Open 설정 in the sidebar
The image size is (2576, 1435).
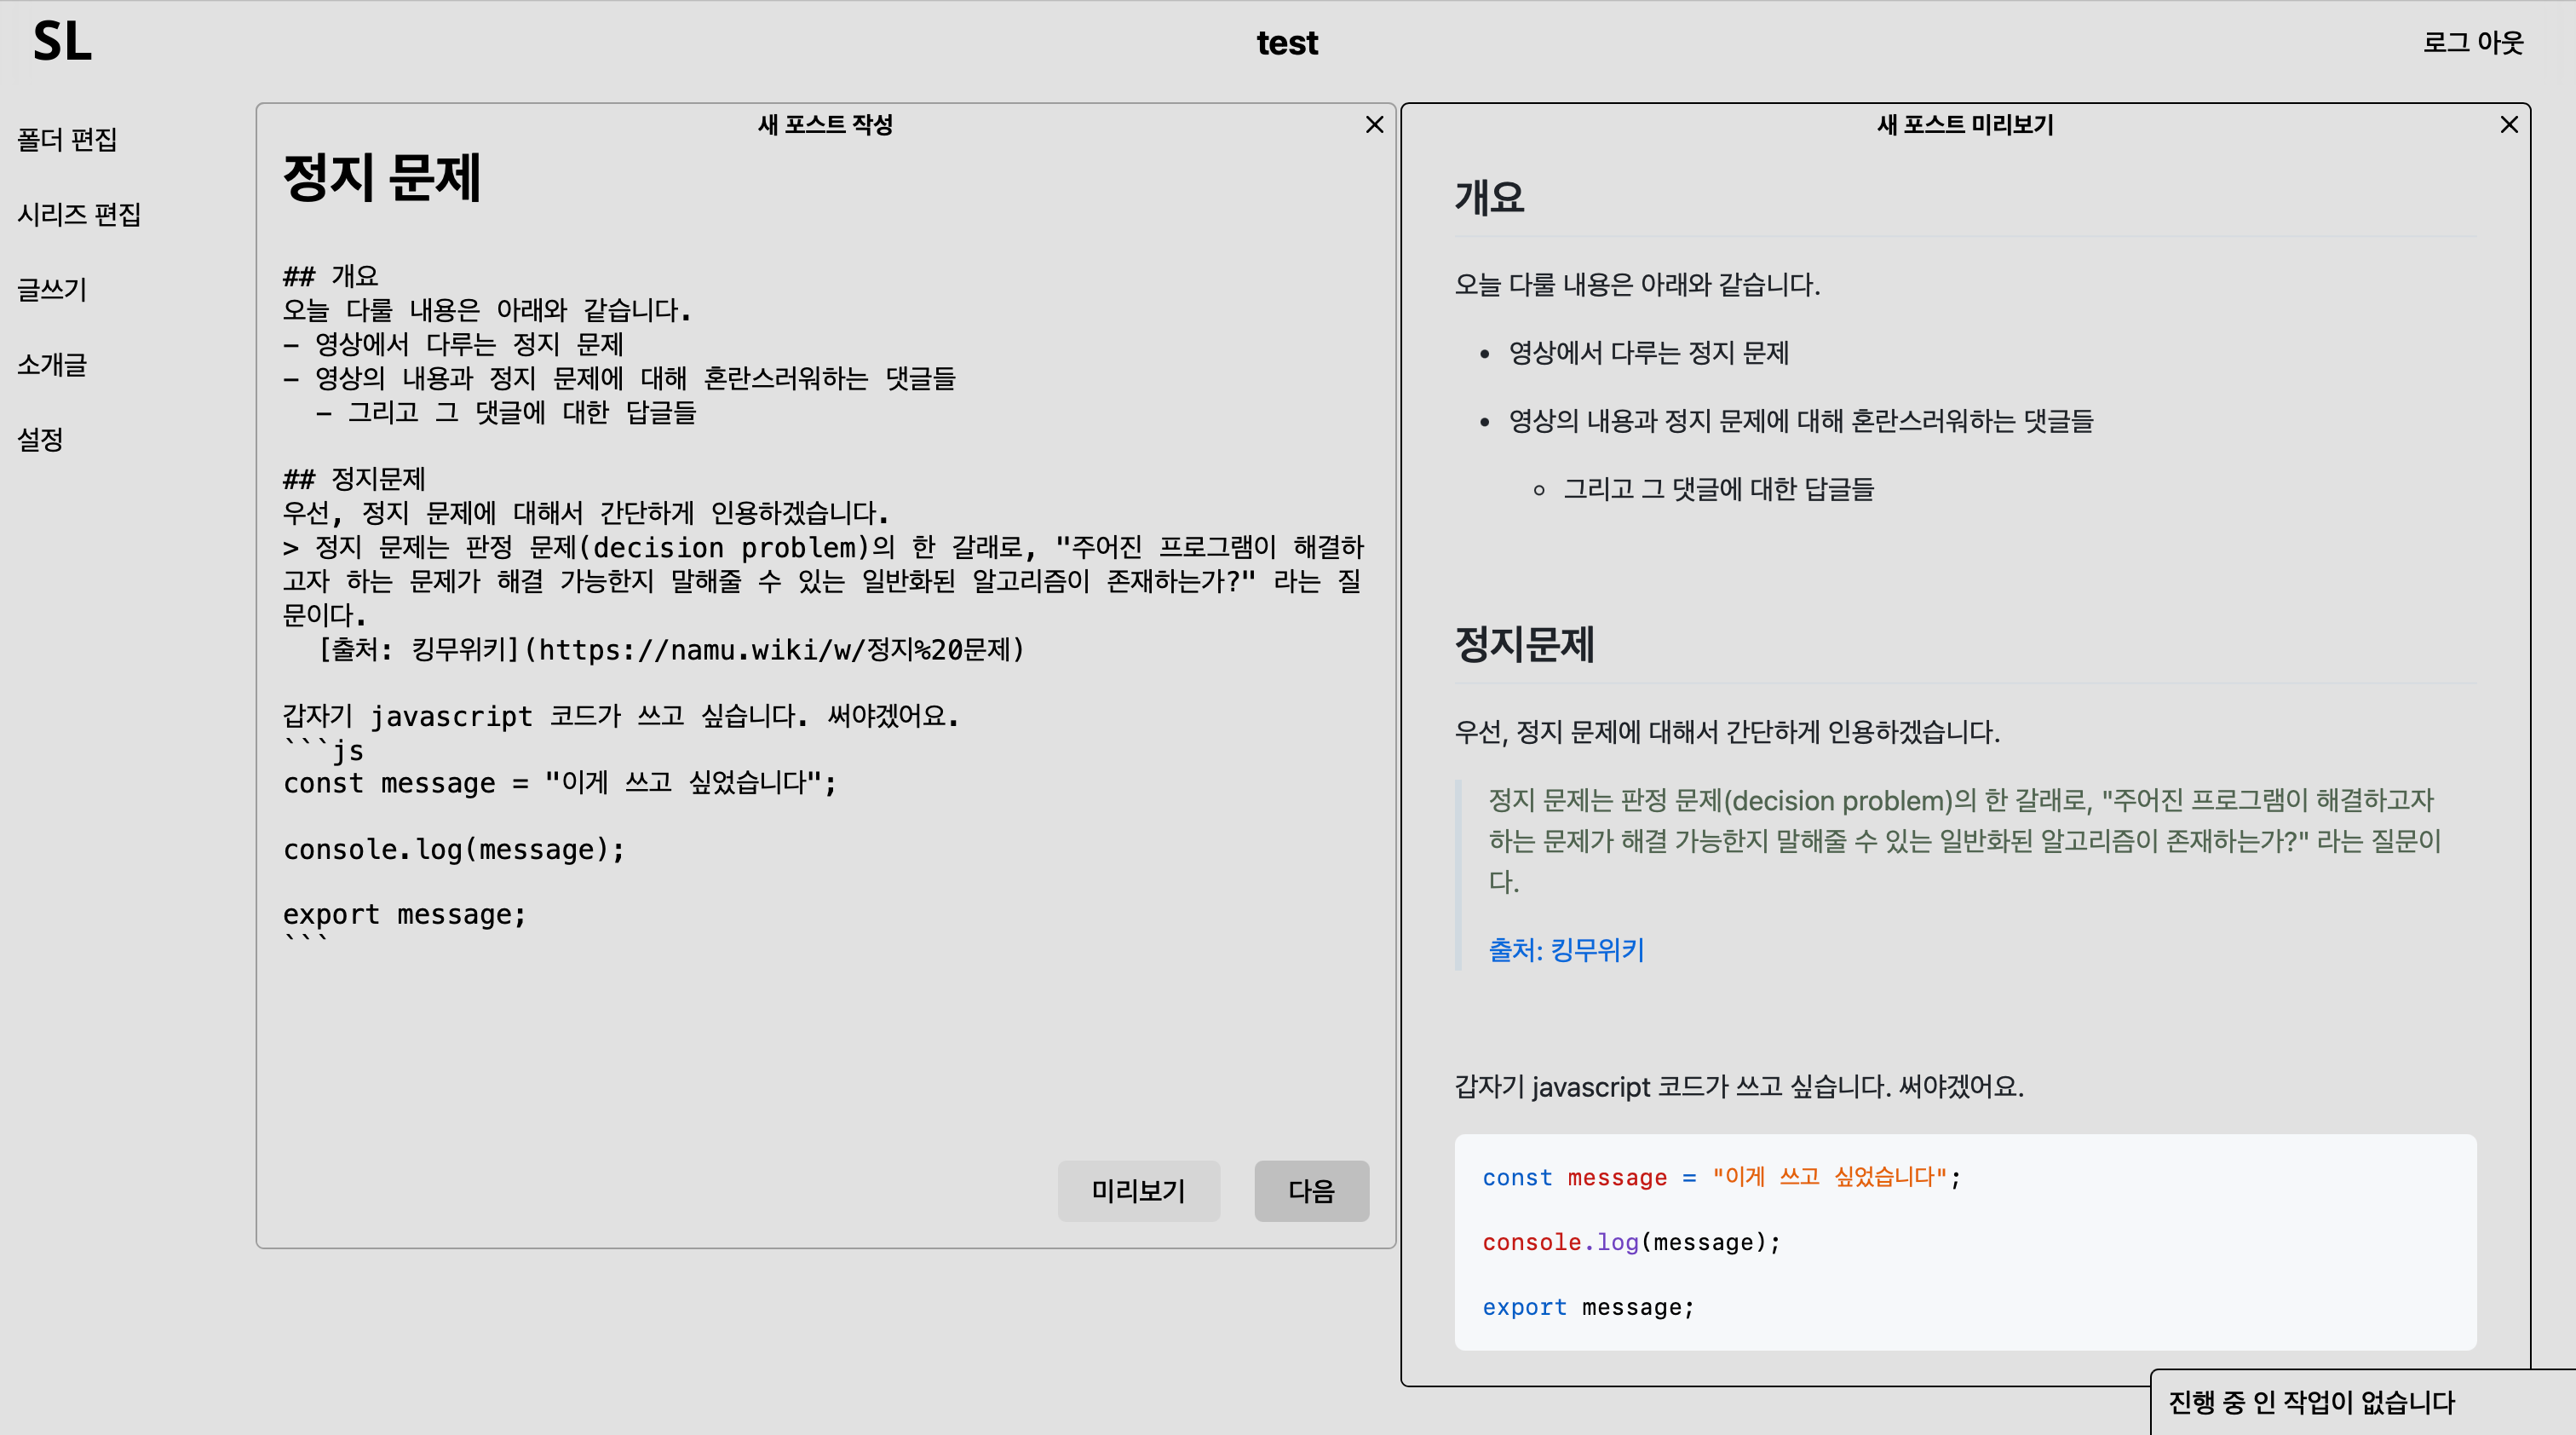click(40, 439)
